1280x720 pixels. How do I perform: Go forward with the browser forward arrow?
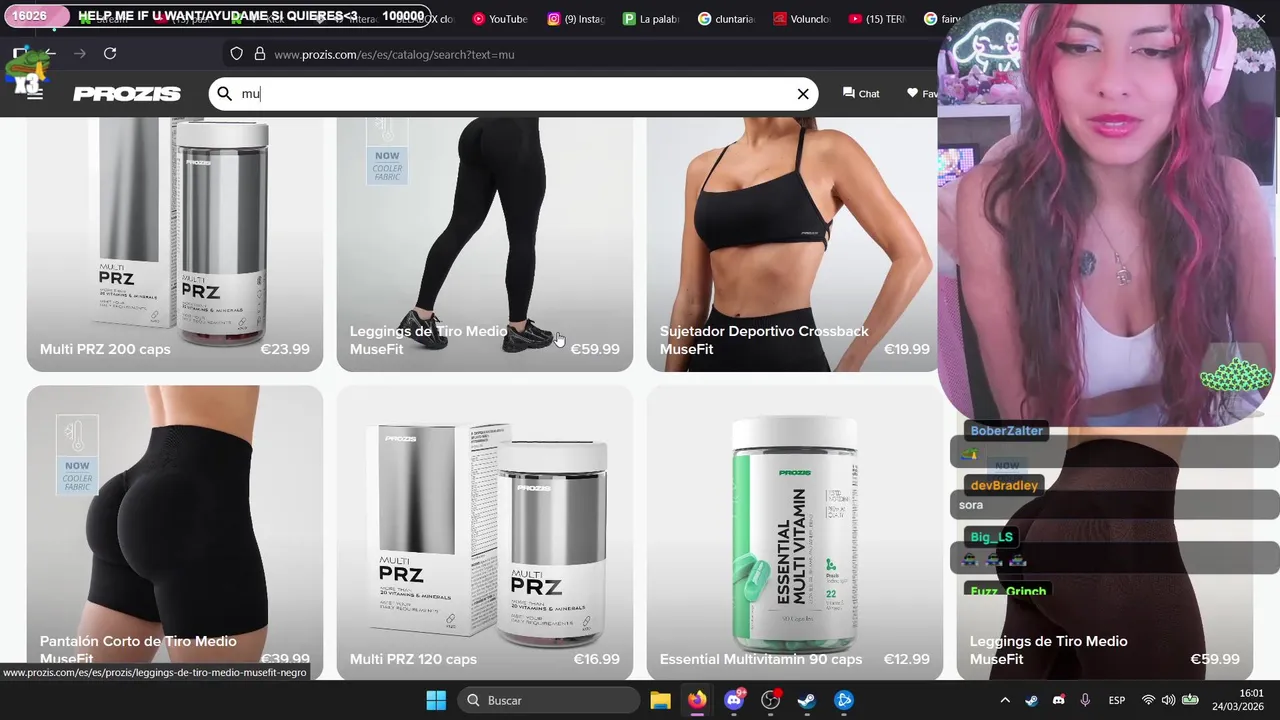[x=80, y=53]
